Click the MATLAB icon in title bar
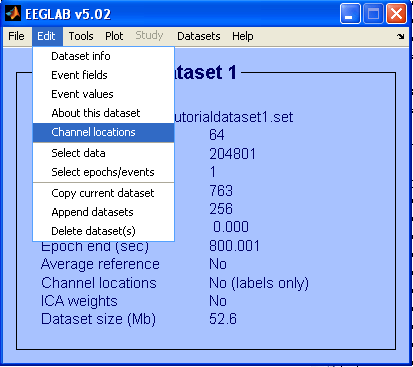This screenshot has height=367, width=413. pos(13,13)
